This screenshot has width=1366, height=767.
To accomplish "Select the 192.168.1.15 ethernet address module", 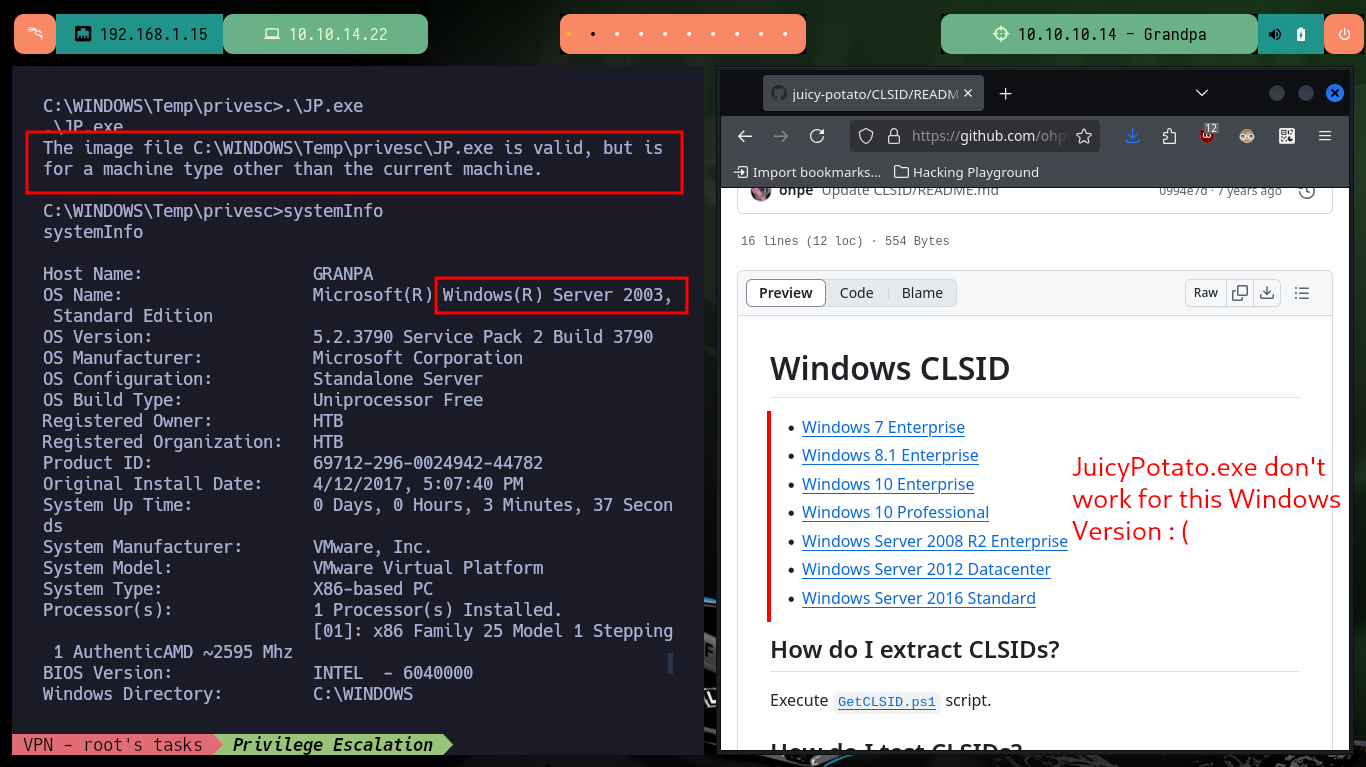I will point(140,34).
